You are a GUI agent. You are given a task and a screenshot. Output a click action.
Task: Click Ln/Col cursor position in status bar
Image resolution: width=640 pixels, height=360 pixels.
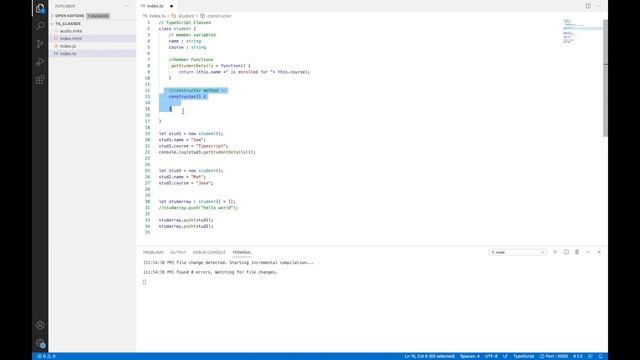click(429, 356)
